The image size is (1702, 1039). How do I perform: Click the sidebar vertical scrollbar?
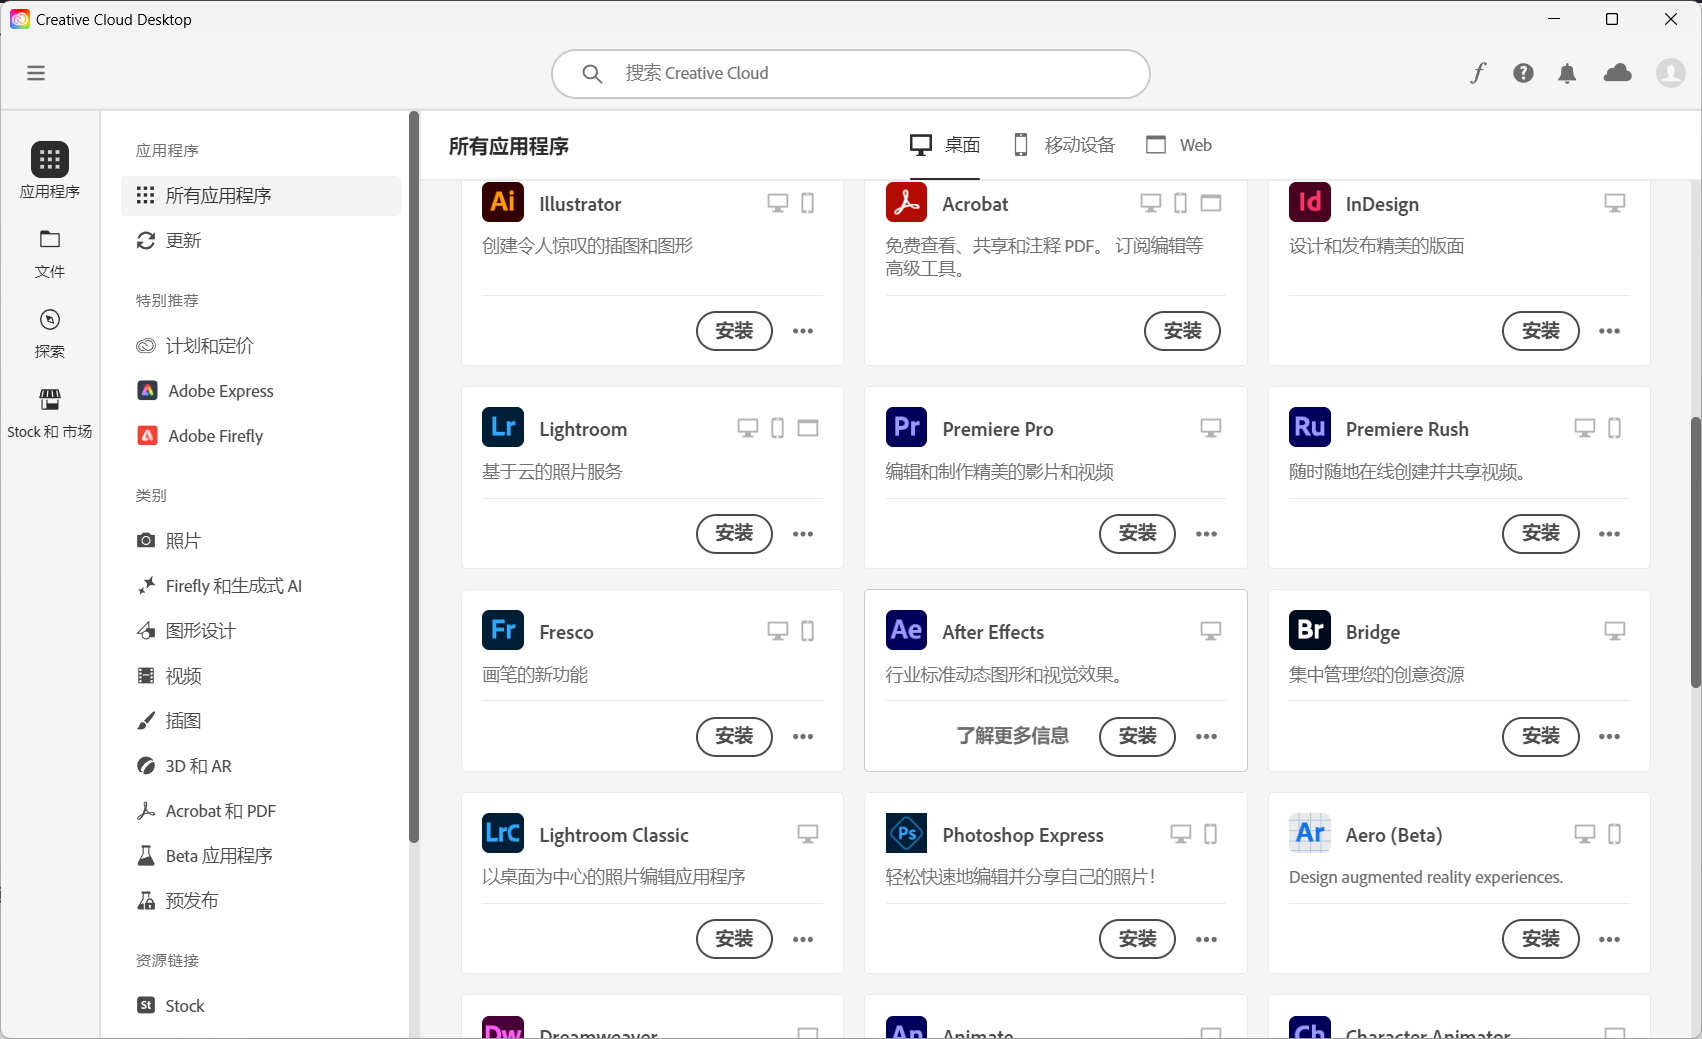coord(414,477)
